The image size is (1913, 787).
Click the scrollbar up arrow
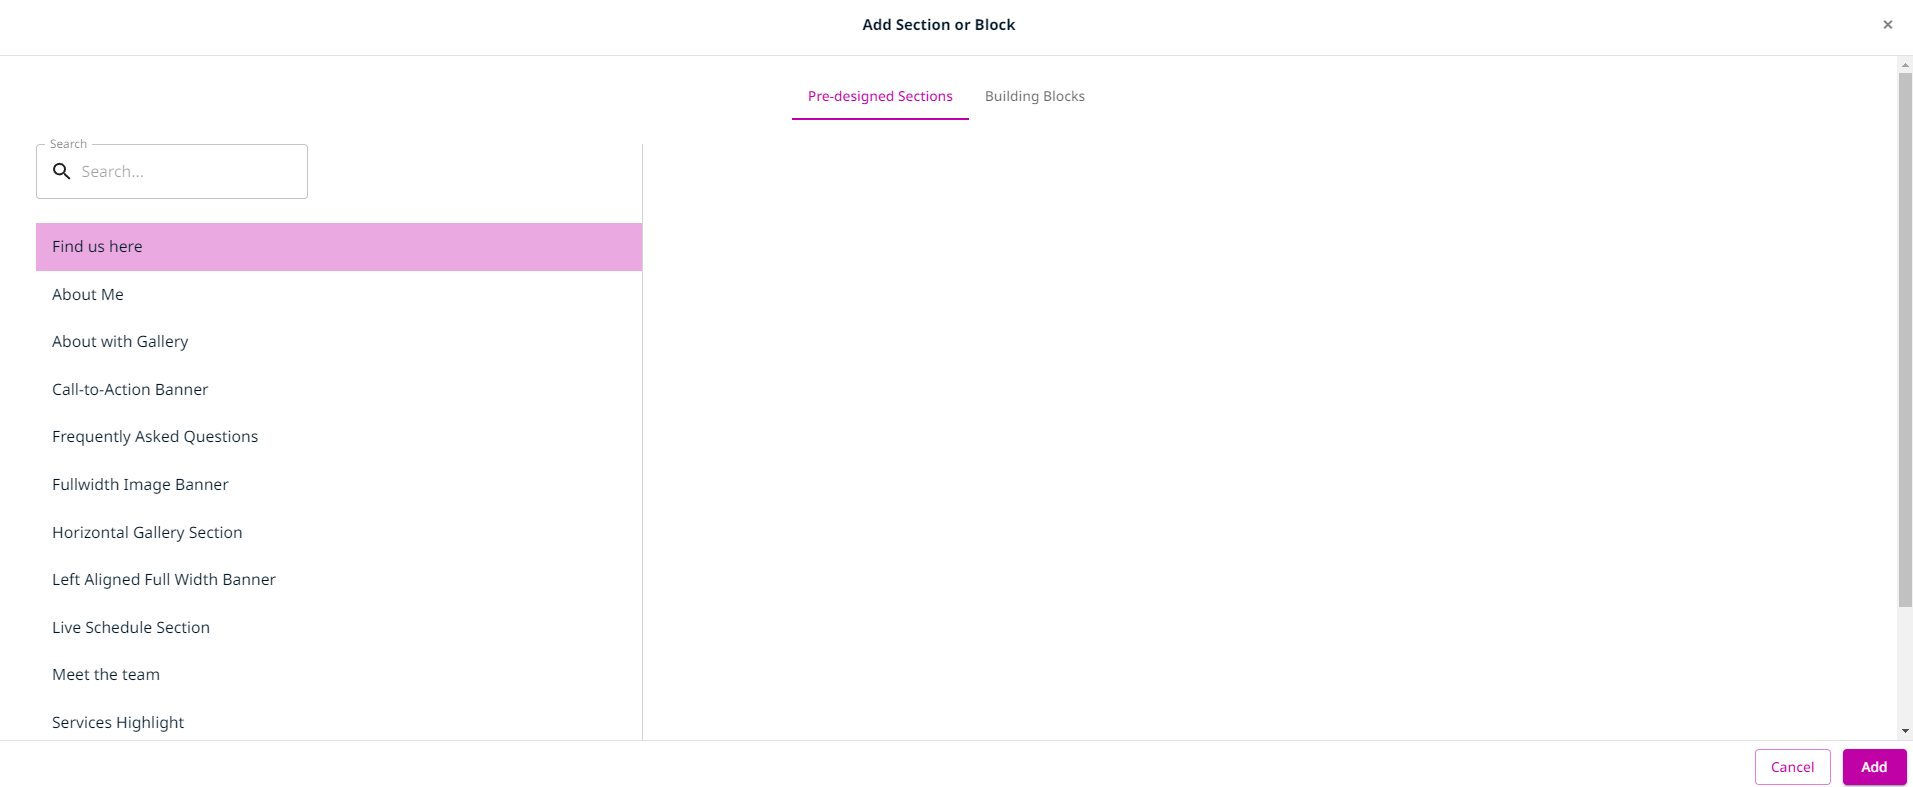click(1905, 64)
